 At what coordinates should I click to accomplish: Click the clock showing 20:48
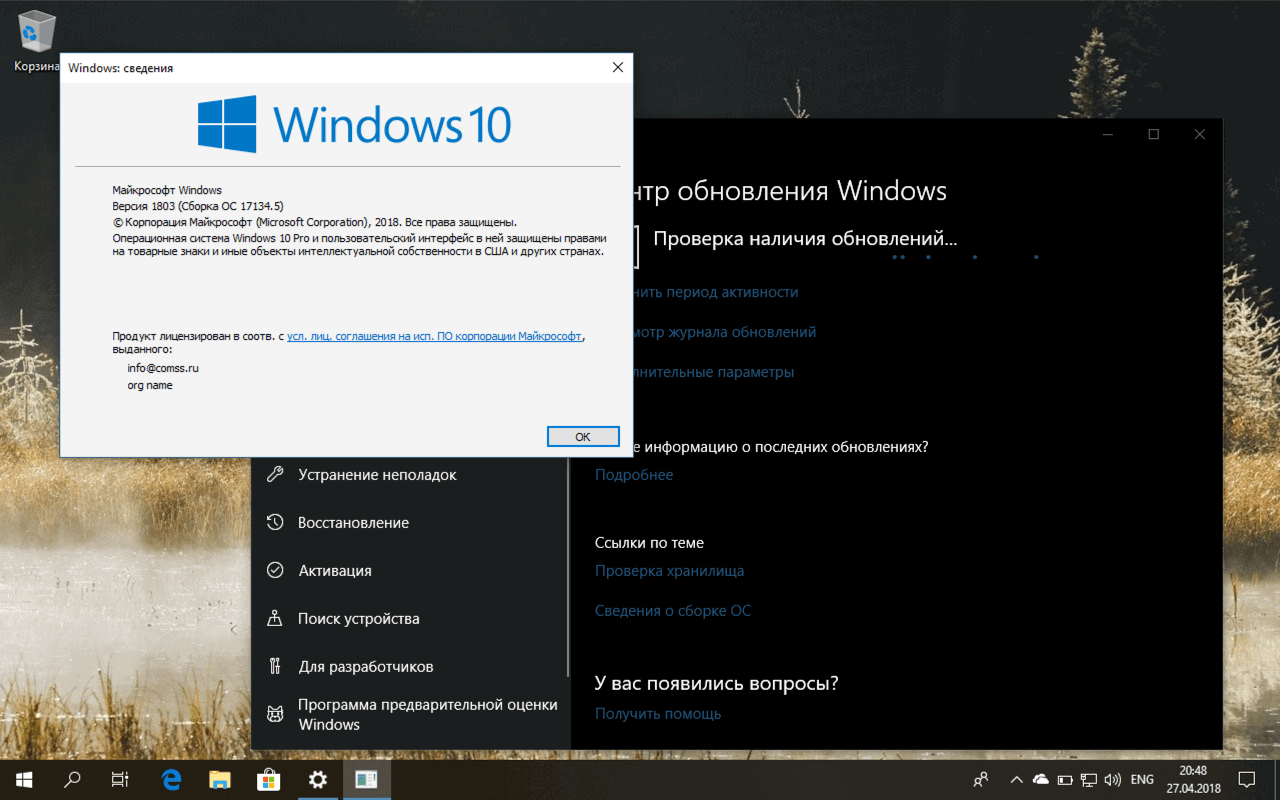pos(1195,772)
